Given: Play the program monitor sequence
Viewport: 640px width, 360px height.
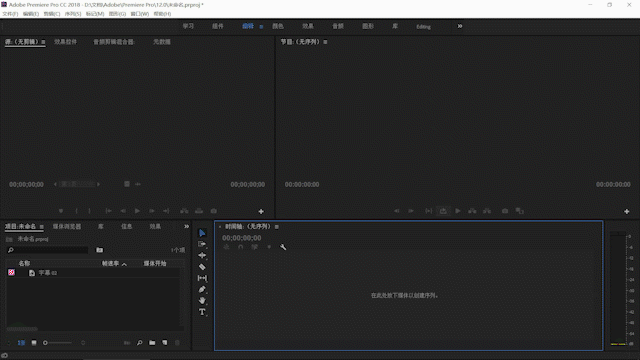Looking at the screenshot, I should coord(458,211).
